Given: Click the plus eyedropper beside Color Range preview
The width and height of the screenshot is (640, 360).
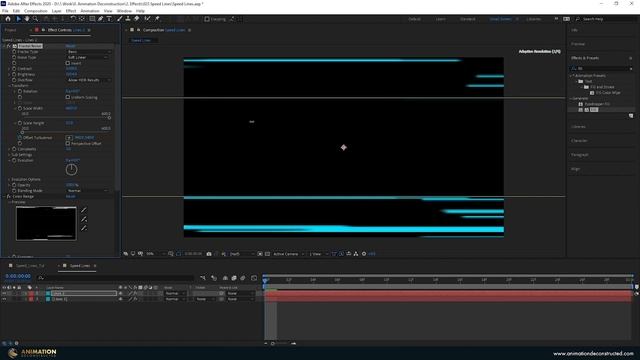Looking at the screenshot, I should click(x=84, y=219).
